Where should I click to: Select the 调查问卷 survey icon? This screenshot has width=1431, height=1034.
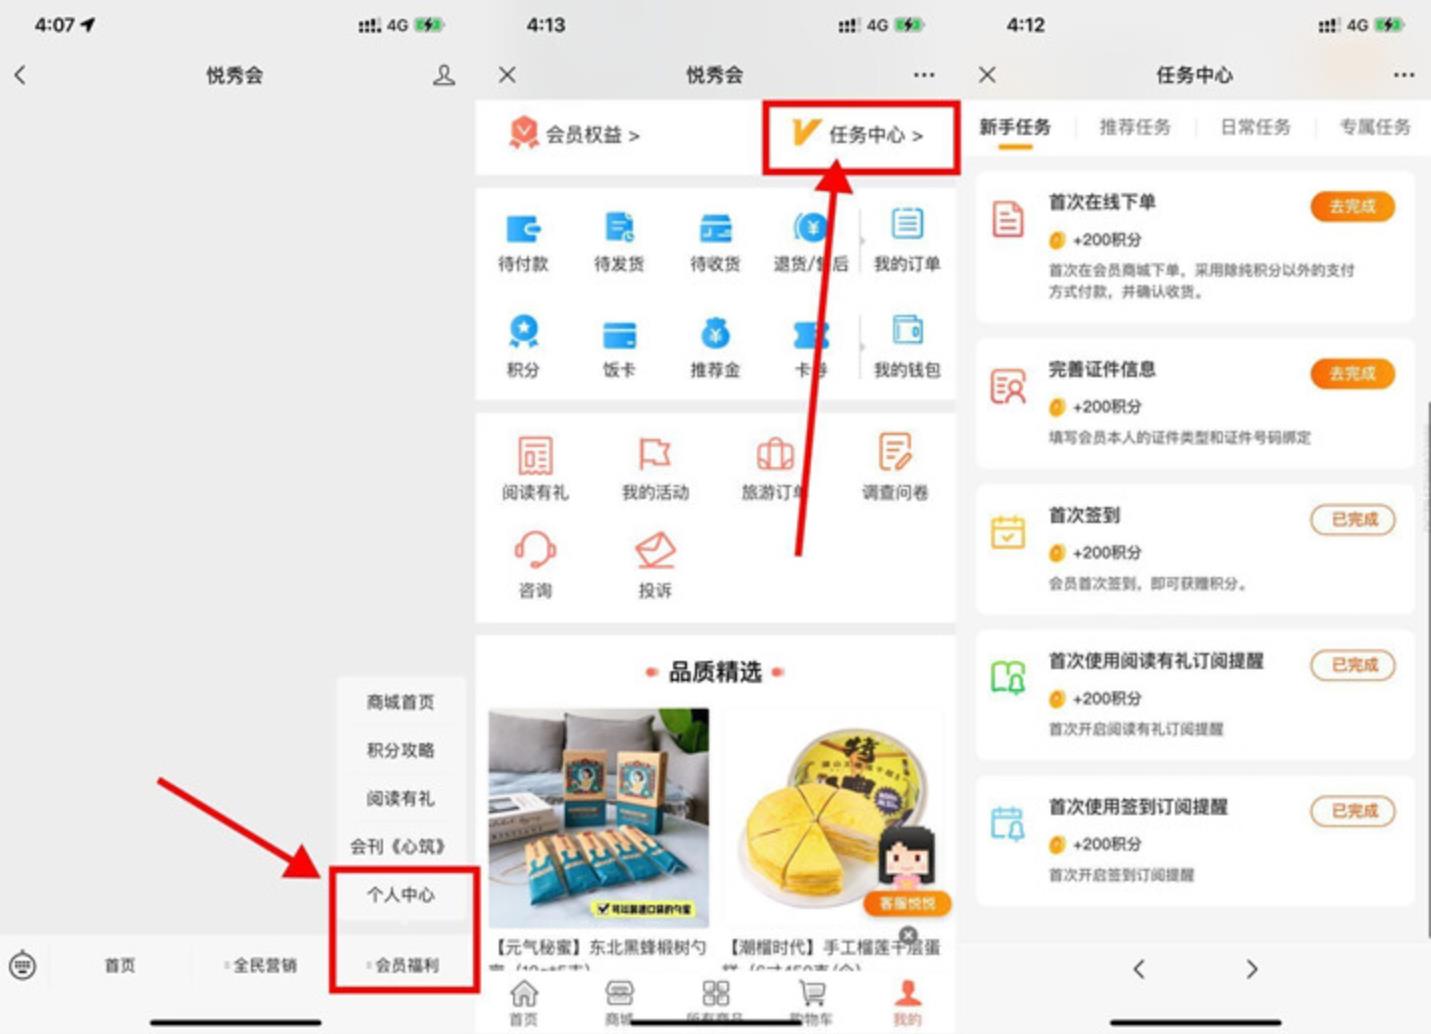click(x=893, y=465)
